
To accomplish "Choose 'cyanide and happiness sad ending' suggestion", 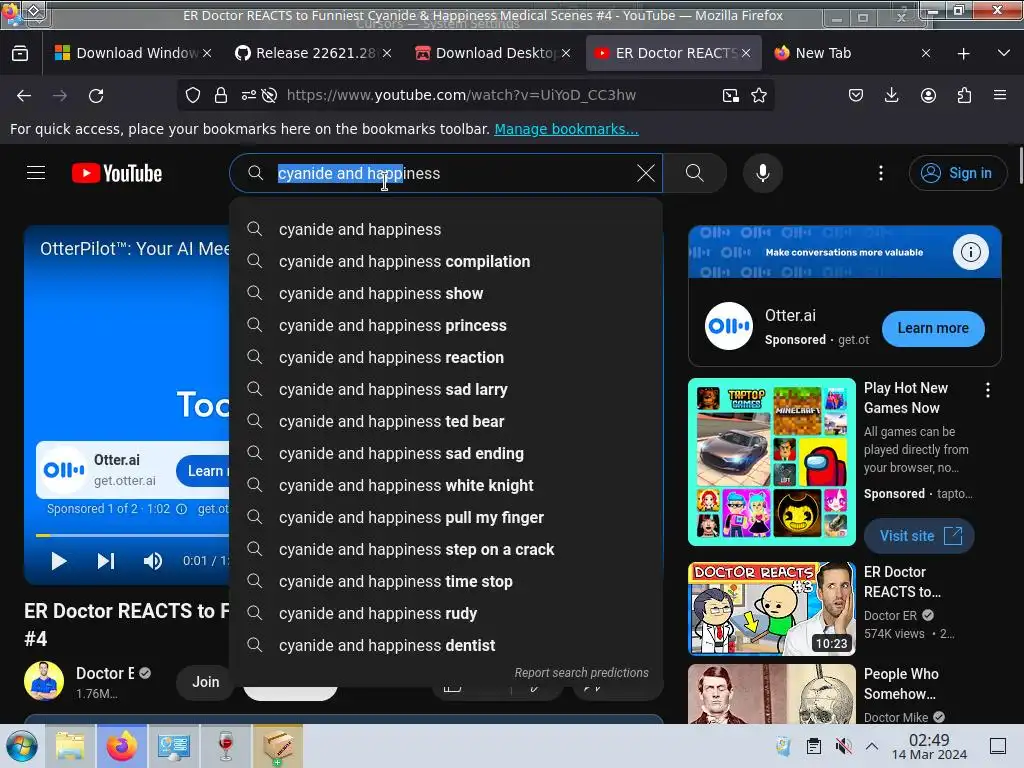I will [x=446, y=453].
